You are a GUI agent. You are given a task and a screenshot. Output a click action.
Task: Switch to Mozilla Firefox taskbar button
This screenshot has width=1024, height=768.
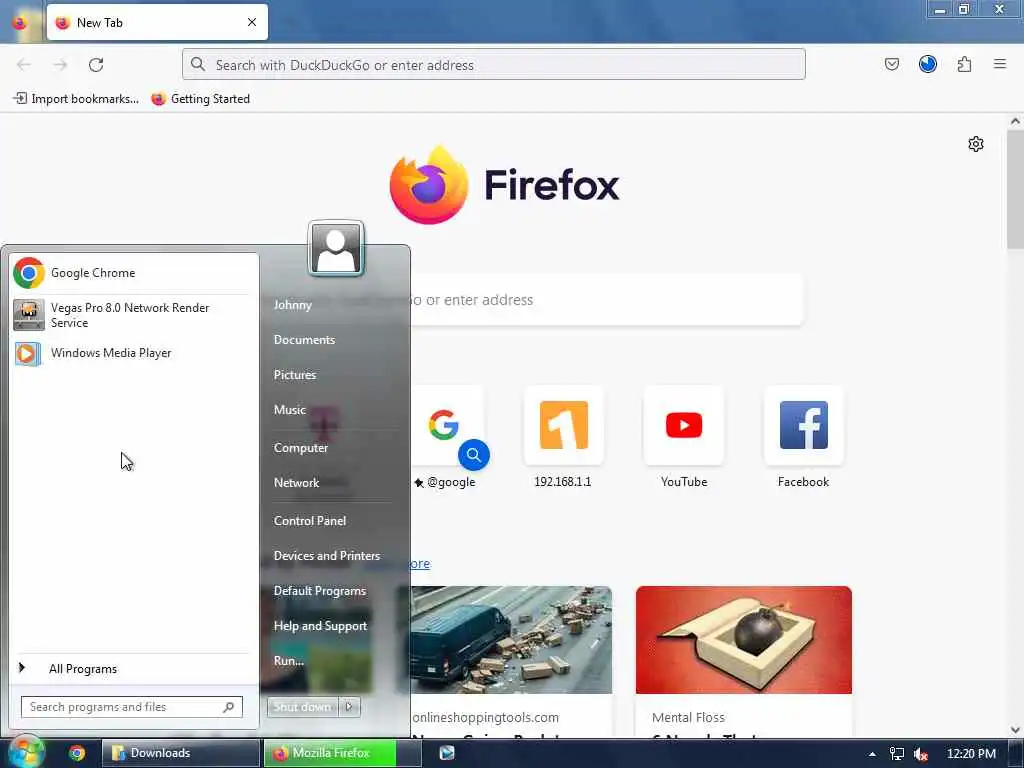pyautogui.click(x=342, y=753)
